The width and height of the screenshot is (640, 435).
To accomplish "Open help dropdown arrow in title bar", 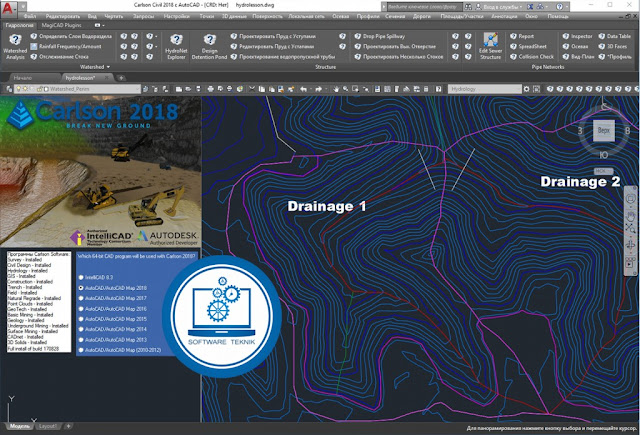I will pyautogui.click(x=567, y=7).
